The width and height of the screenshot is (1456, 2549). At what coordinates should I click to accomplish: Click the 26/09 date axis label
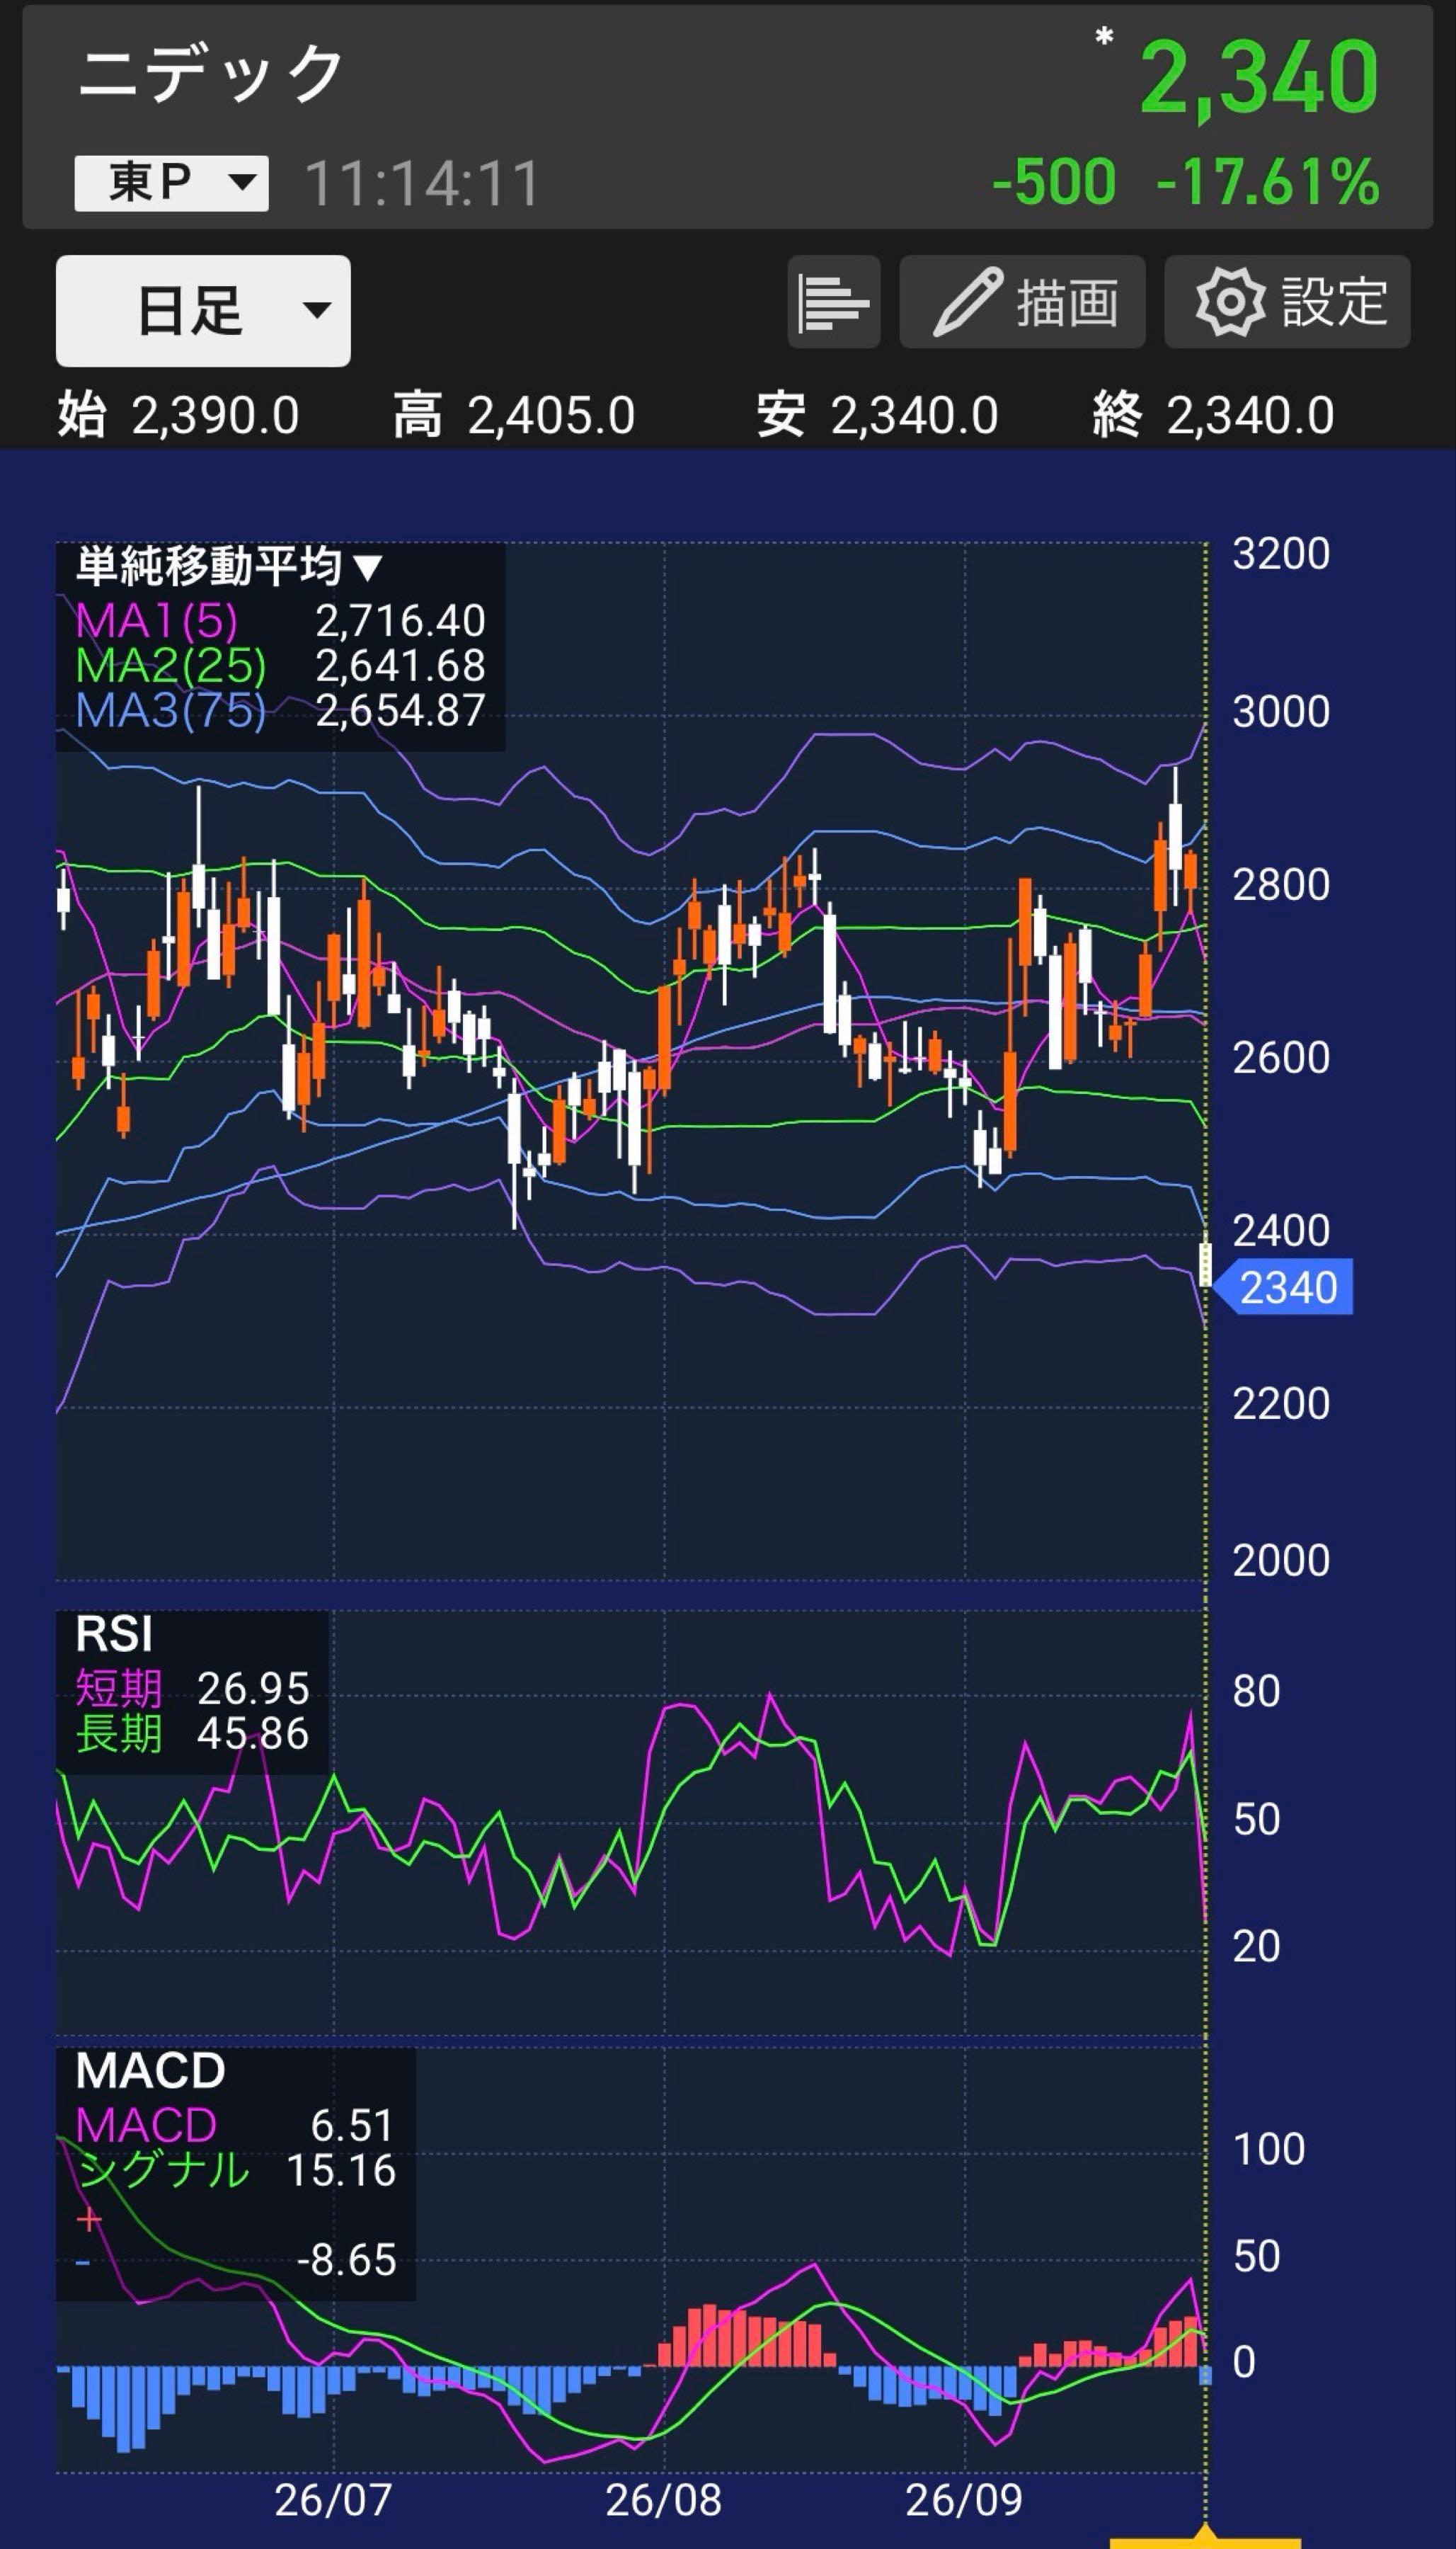(x=964, y=2501)
